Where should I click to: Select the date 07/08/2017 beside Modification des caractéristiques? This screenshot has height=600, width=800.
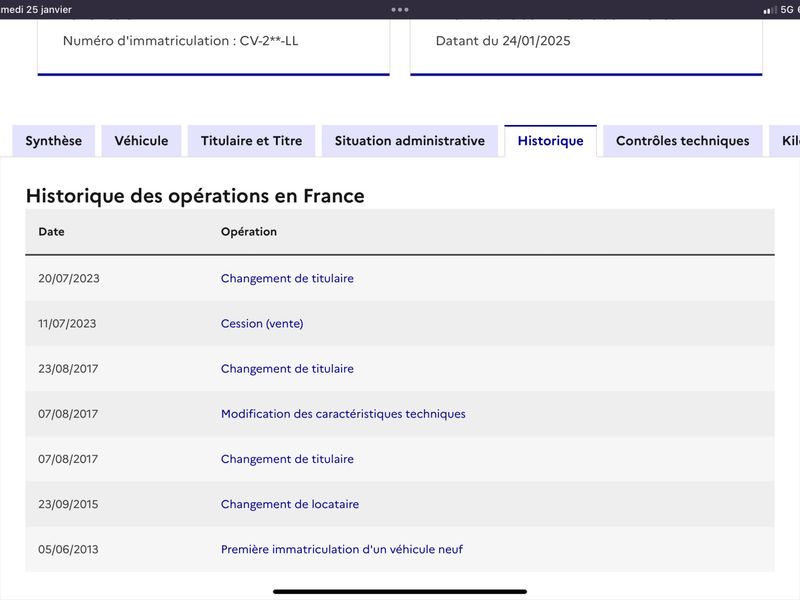coord(68,414)
